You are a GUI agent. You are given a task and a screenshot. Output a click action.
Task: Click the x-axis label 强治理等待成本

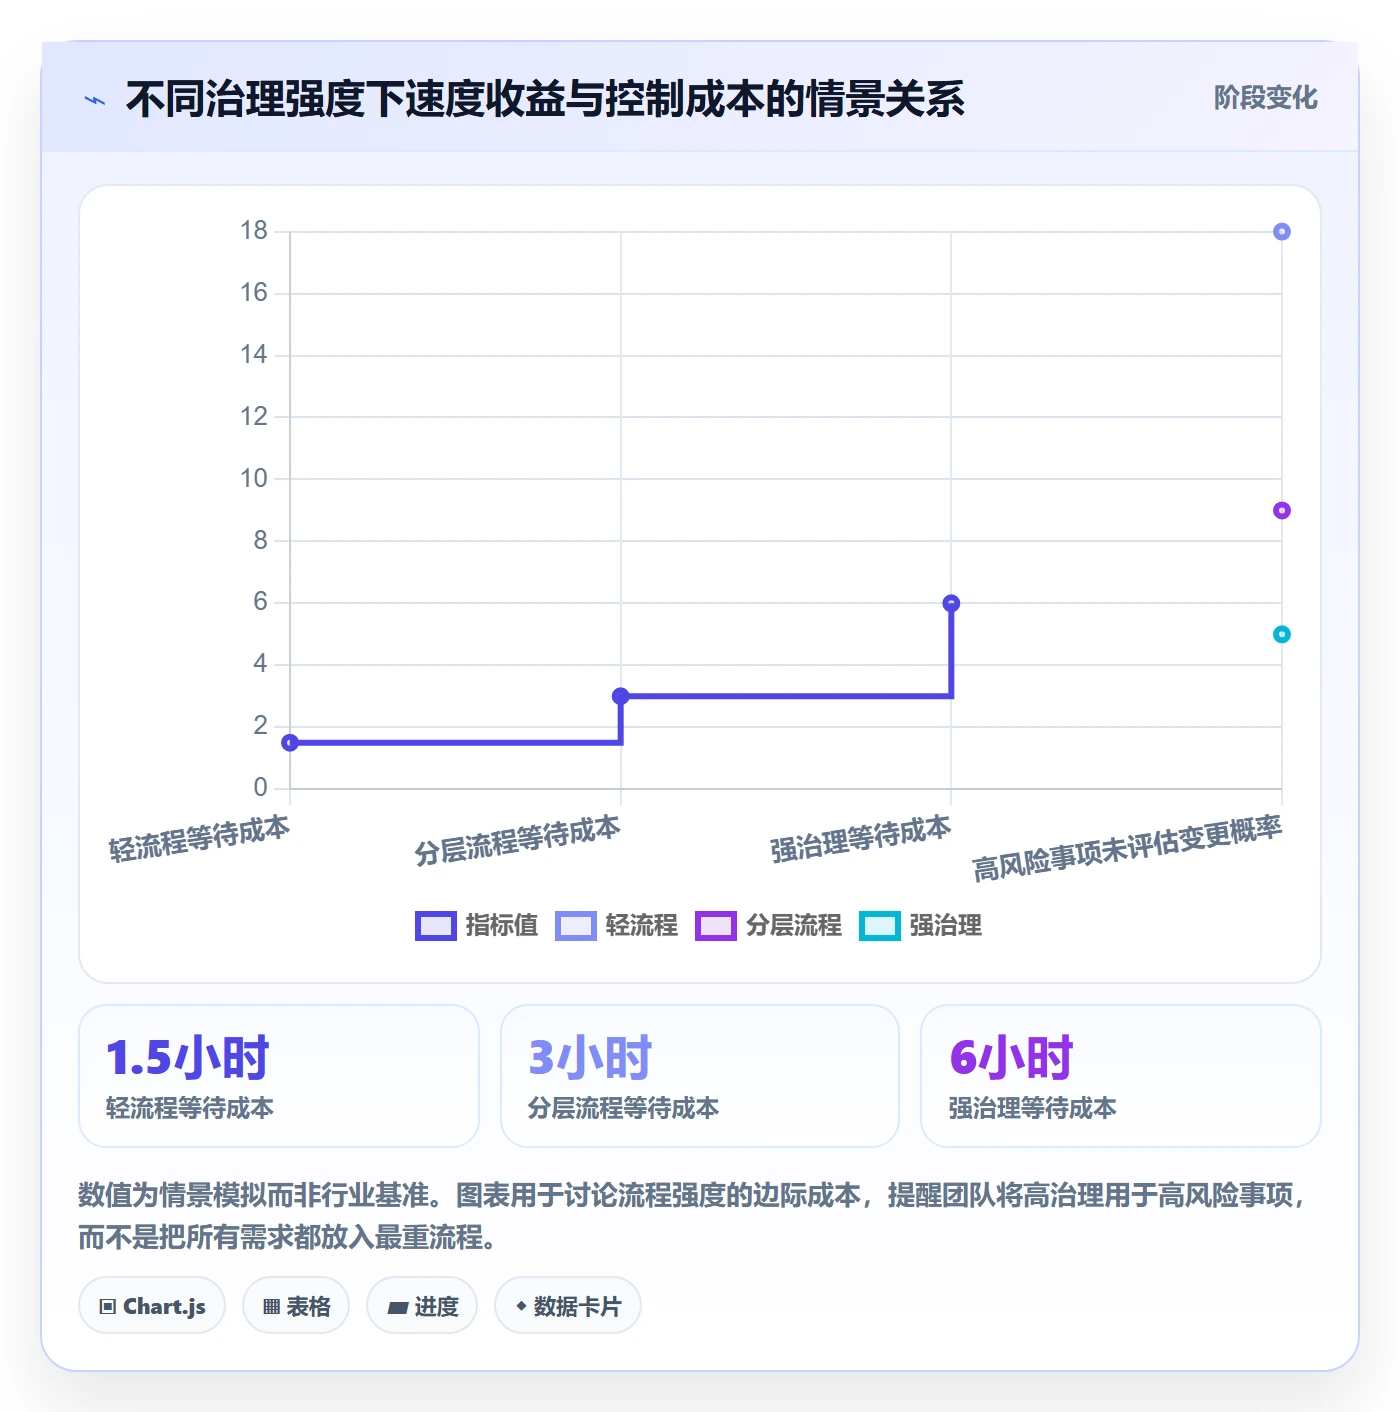[860, 838]
